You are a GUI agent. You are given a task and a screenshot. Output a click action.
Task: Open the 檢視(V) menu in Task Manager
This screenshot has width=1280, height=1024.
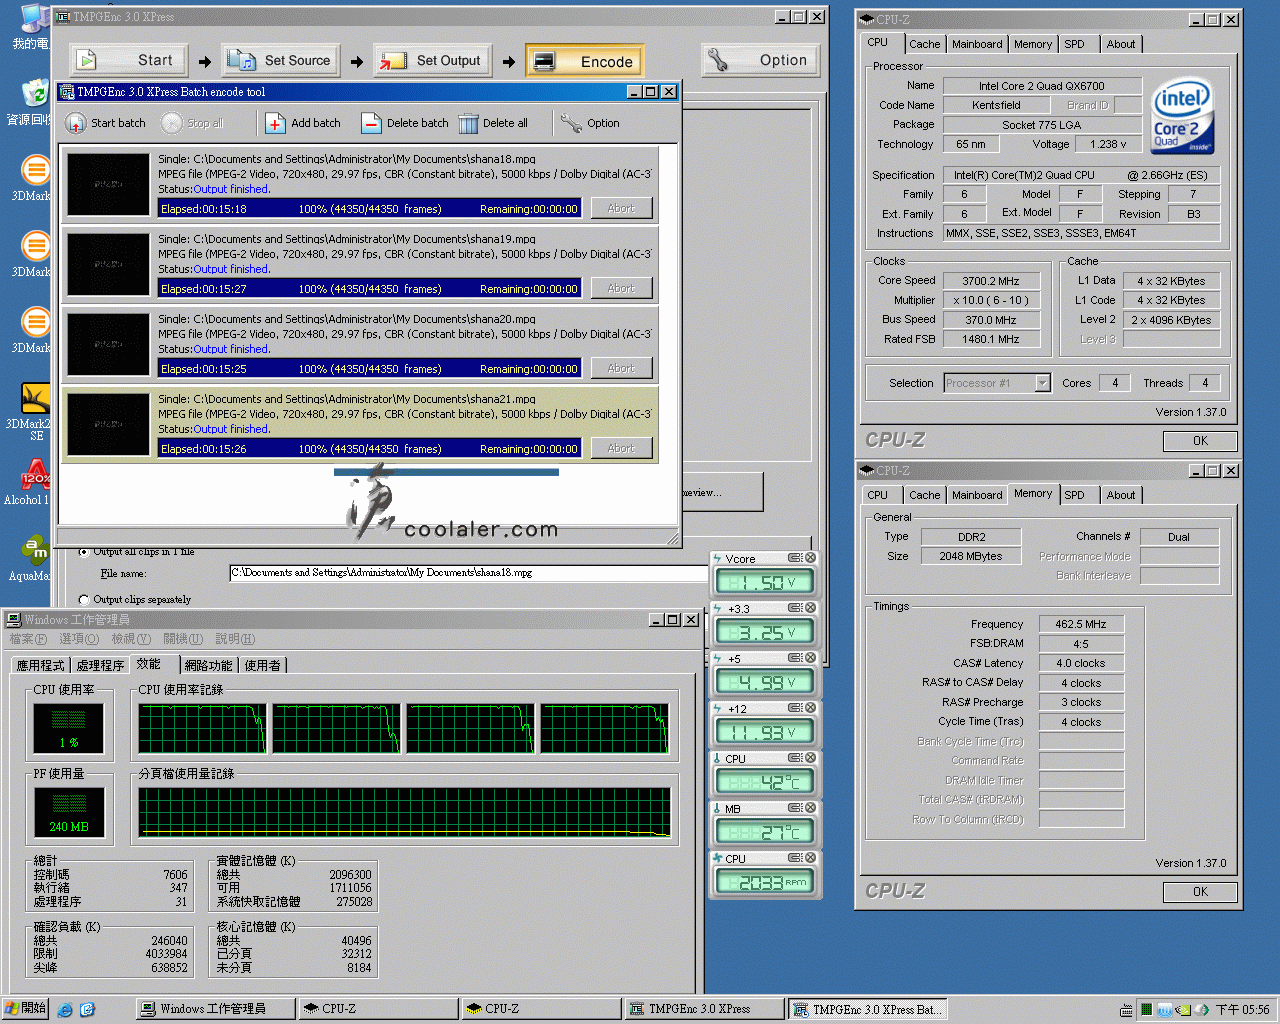pyautogui.click(x=131, y=639)
